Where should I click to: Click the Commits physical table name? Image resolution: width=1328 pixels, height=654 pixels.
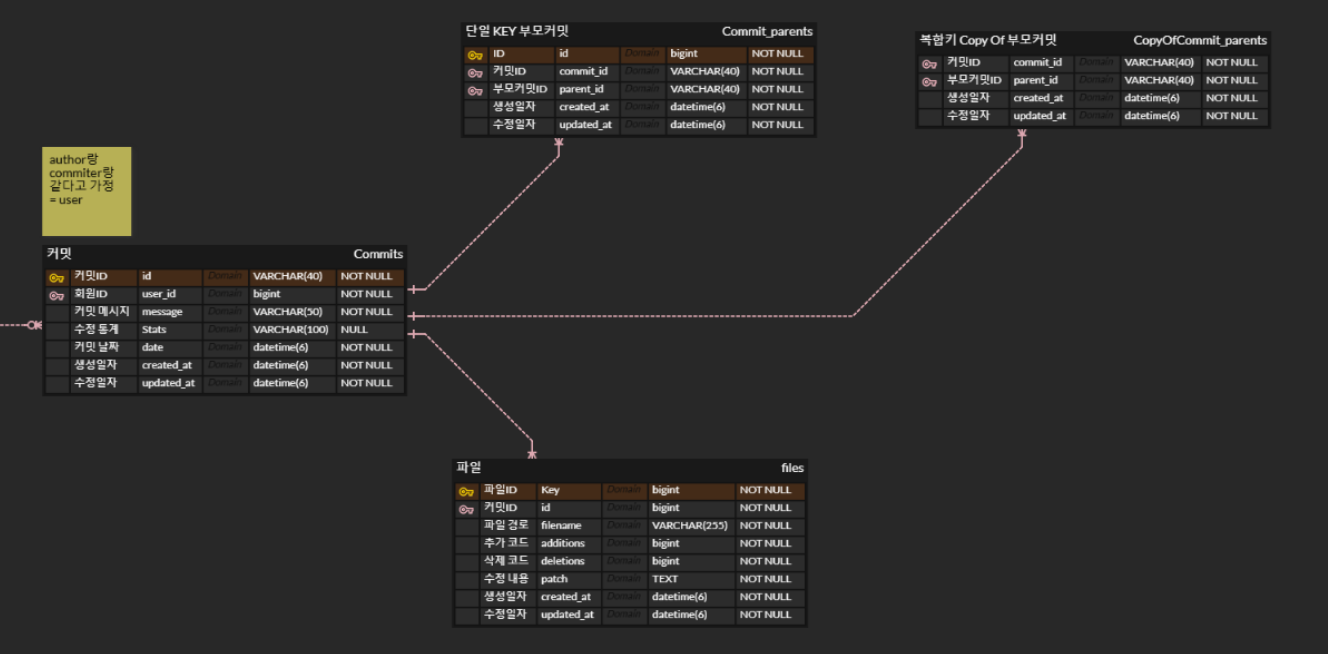tap(378, 254)
